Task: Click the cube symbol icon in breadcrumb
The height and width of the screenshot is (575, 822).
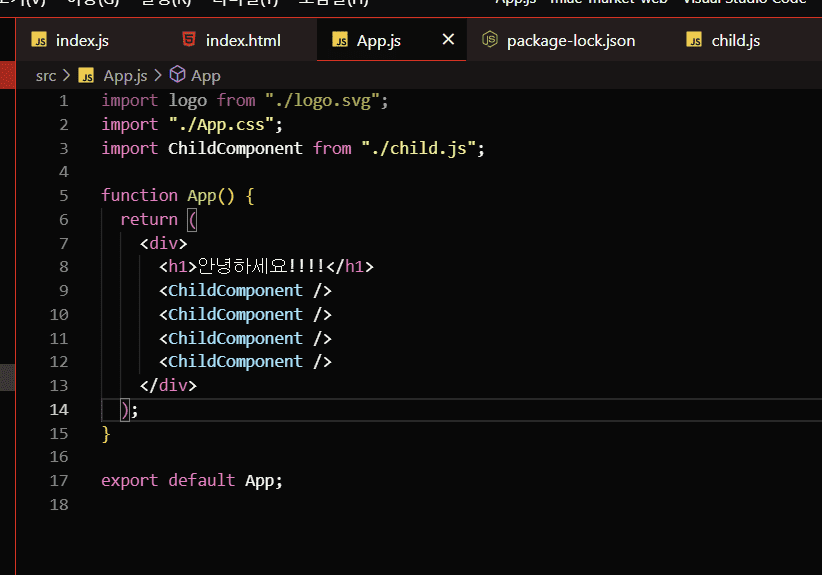Action: click(178, 75)
